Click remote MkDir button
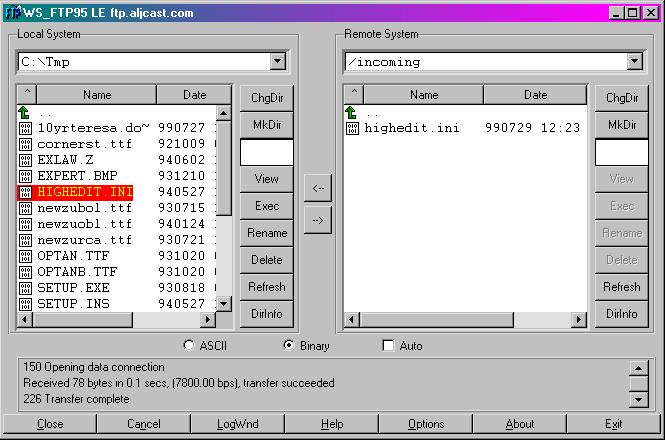This screenshot has width=665, height=440. (x=622, y=125)
